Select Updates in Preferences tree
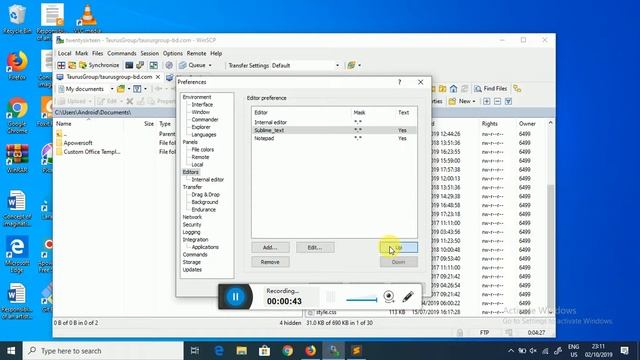 pyautogui.click(x=192, y=269)
